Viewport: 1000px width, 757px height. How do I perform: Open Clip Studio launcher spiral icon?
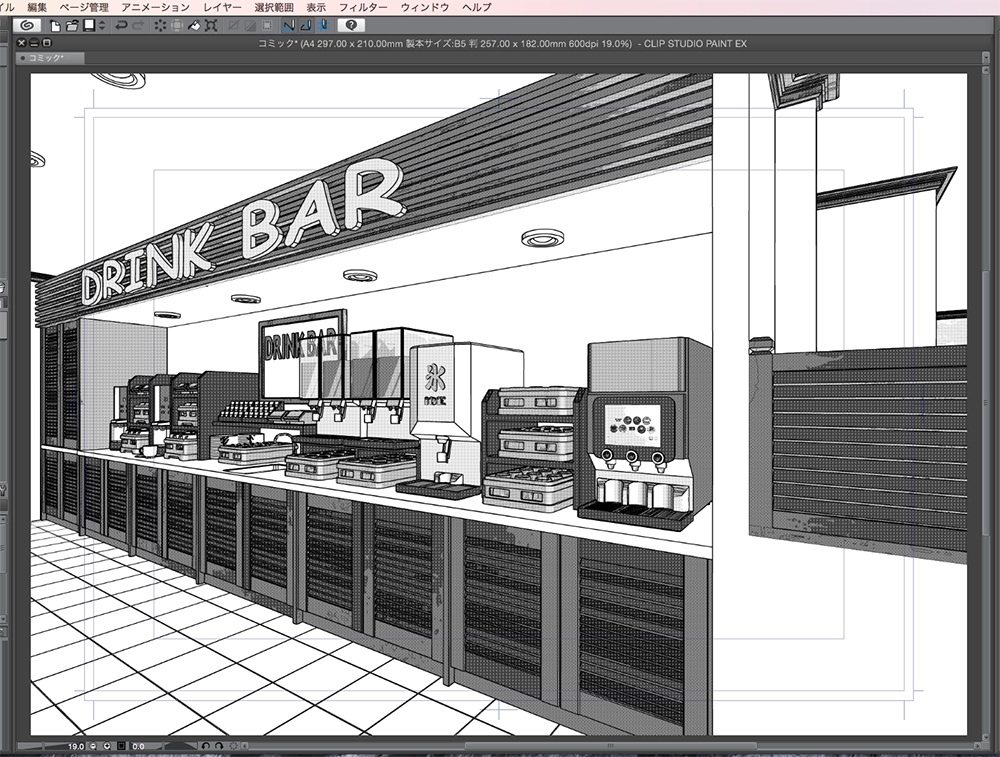[26, 25]
